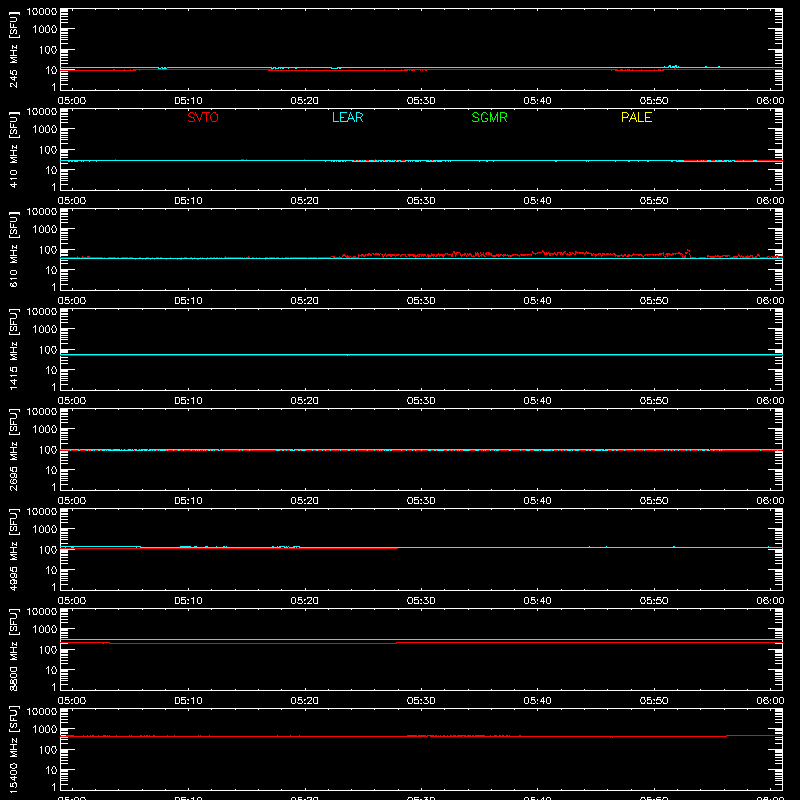Screen dimensions: 800x800
Task: Click the 05:40 tick below the 2695 MHz plot
Action: click(x=537, y=501)
